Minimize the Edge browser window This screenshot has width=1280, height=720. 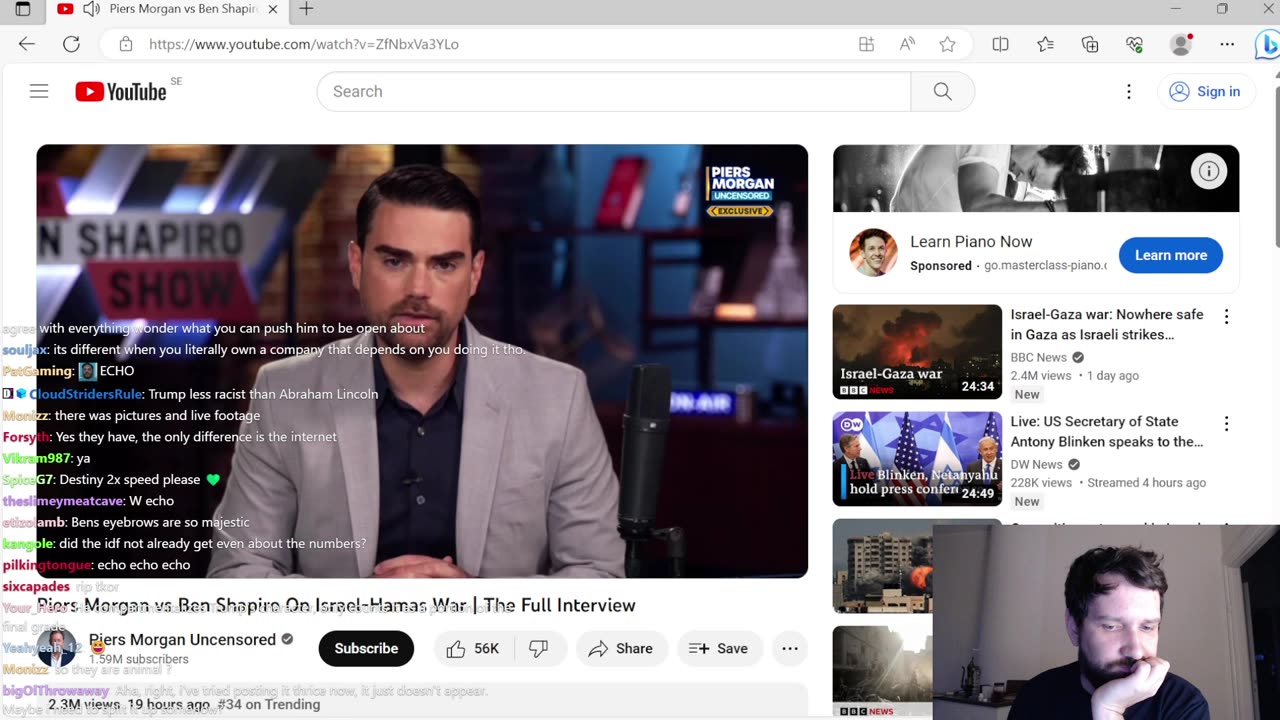(x=1175, y=9)
